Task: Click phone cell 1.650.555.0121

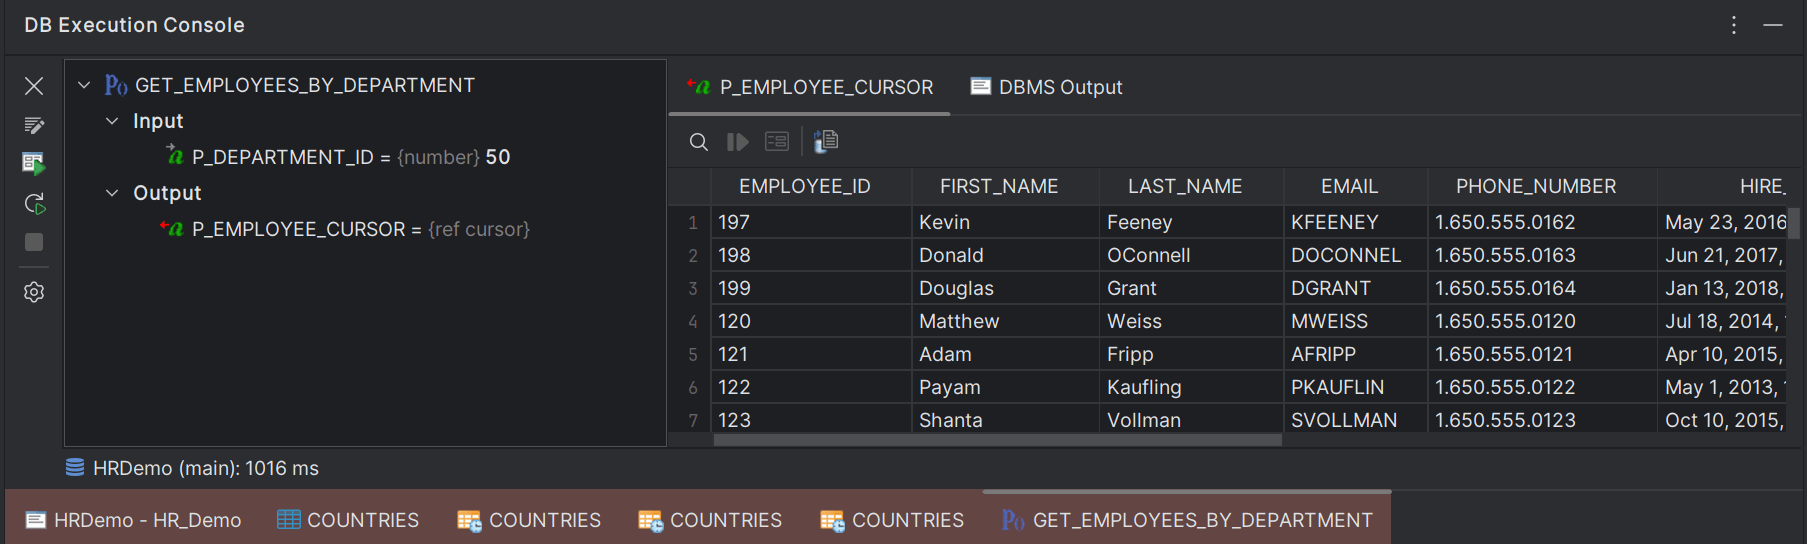Action: pyautogui.click(x=1542, y=354)
